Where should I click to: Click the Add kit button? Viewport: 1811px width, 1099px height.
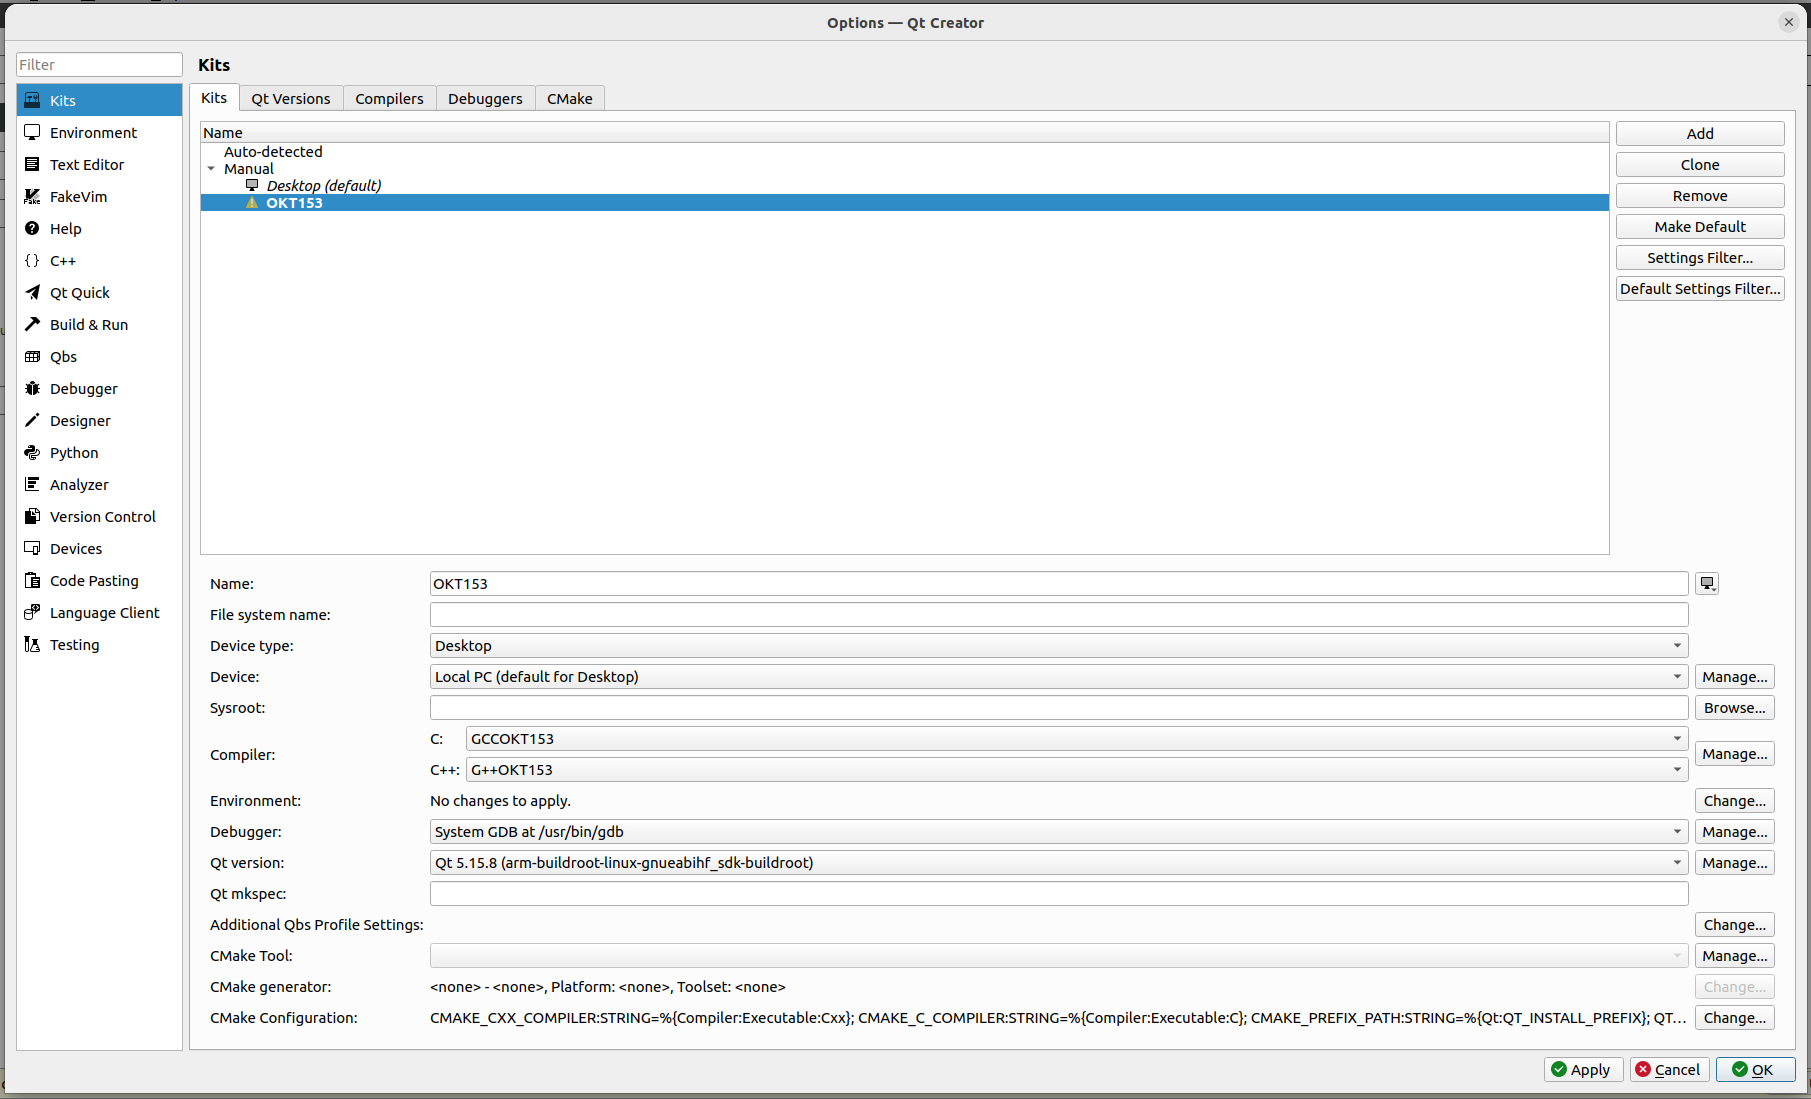[1700, 134]
